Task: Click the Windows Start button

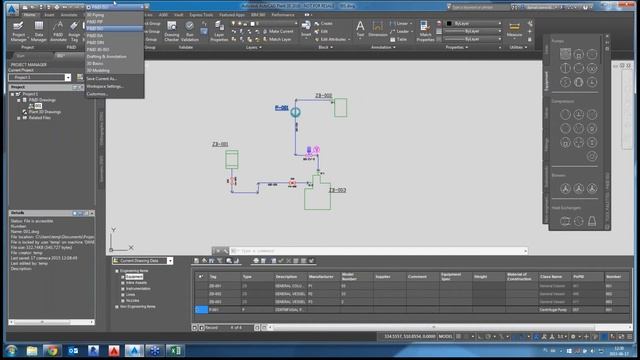Action: [x=11, y=351]
